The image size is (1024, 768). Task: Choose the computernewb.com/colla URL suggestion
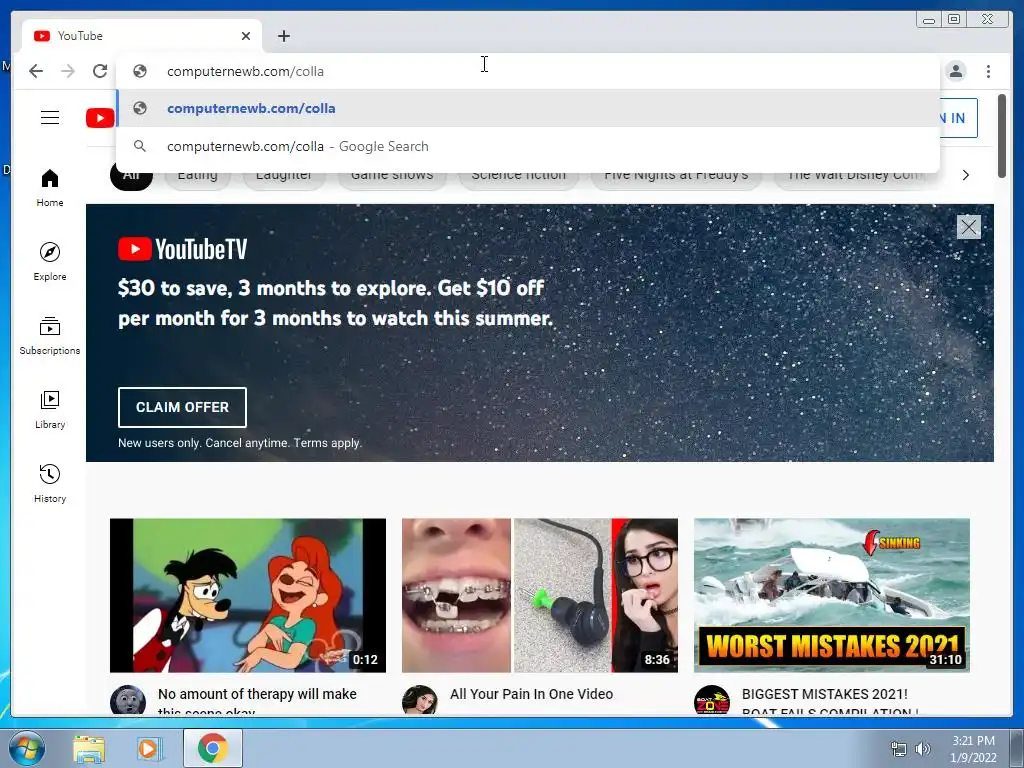[x=528, y=108]
